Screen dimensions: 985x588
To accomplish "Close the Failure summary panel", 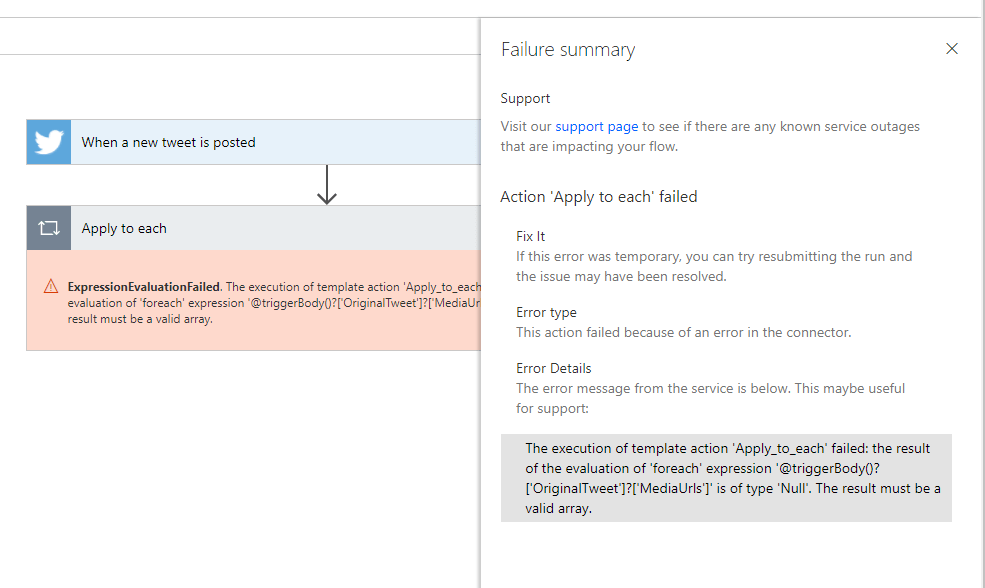I will tap(952, 49).
